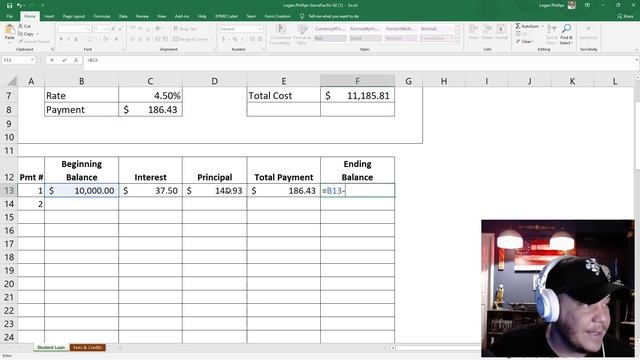The image size is (640, 360).
Task: Toggle Italic formatting
Action: coord(68,39)
